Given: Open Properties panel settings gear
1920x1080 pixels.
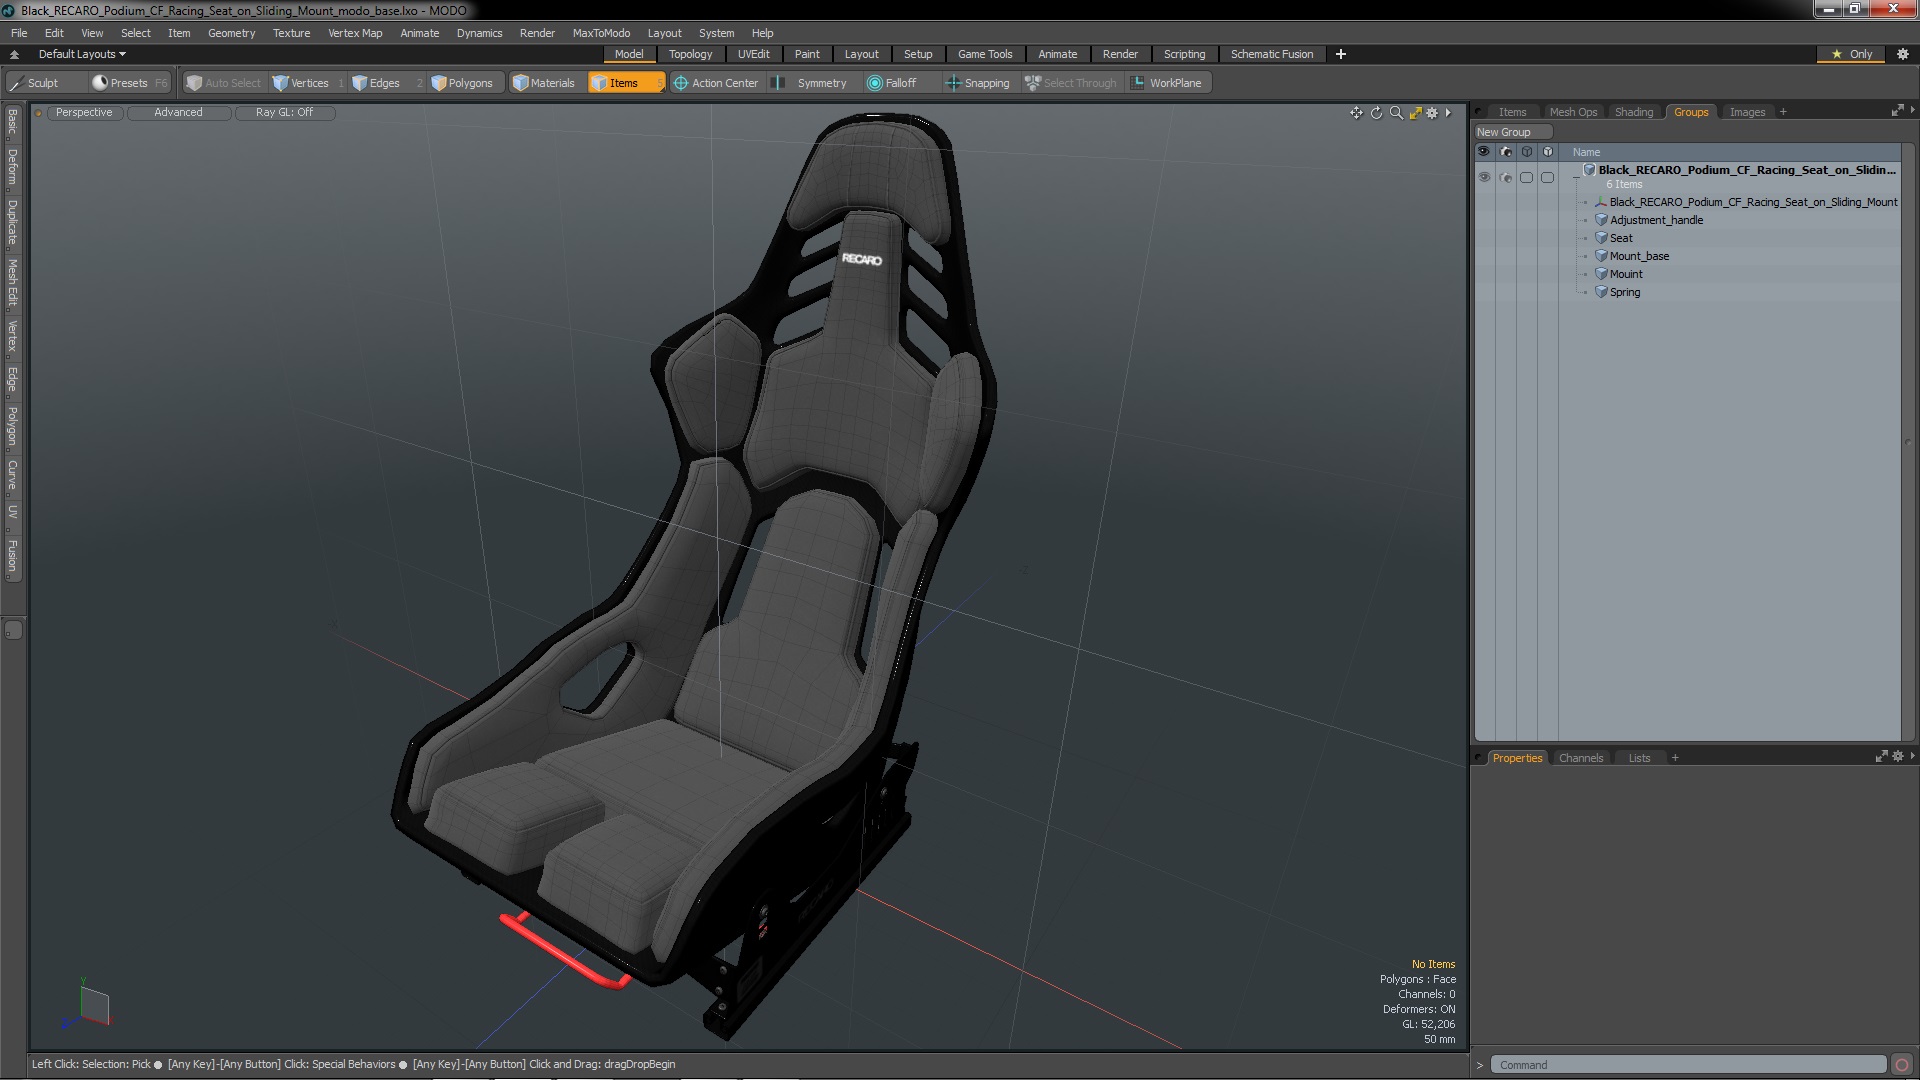Looking at the screenshot, I should tap(1898, 757).
